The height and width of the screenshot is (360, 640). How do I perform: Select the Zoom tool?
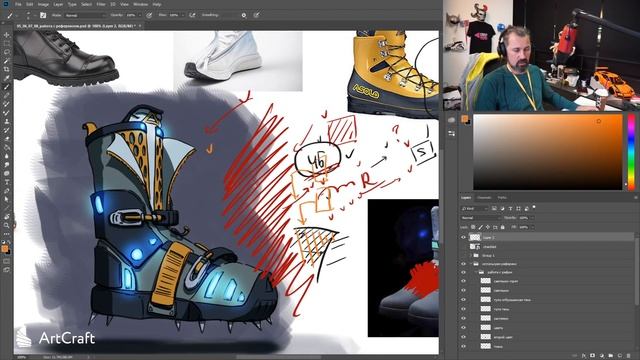click(7, 225)
